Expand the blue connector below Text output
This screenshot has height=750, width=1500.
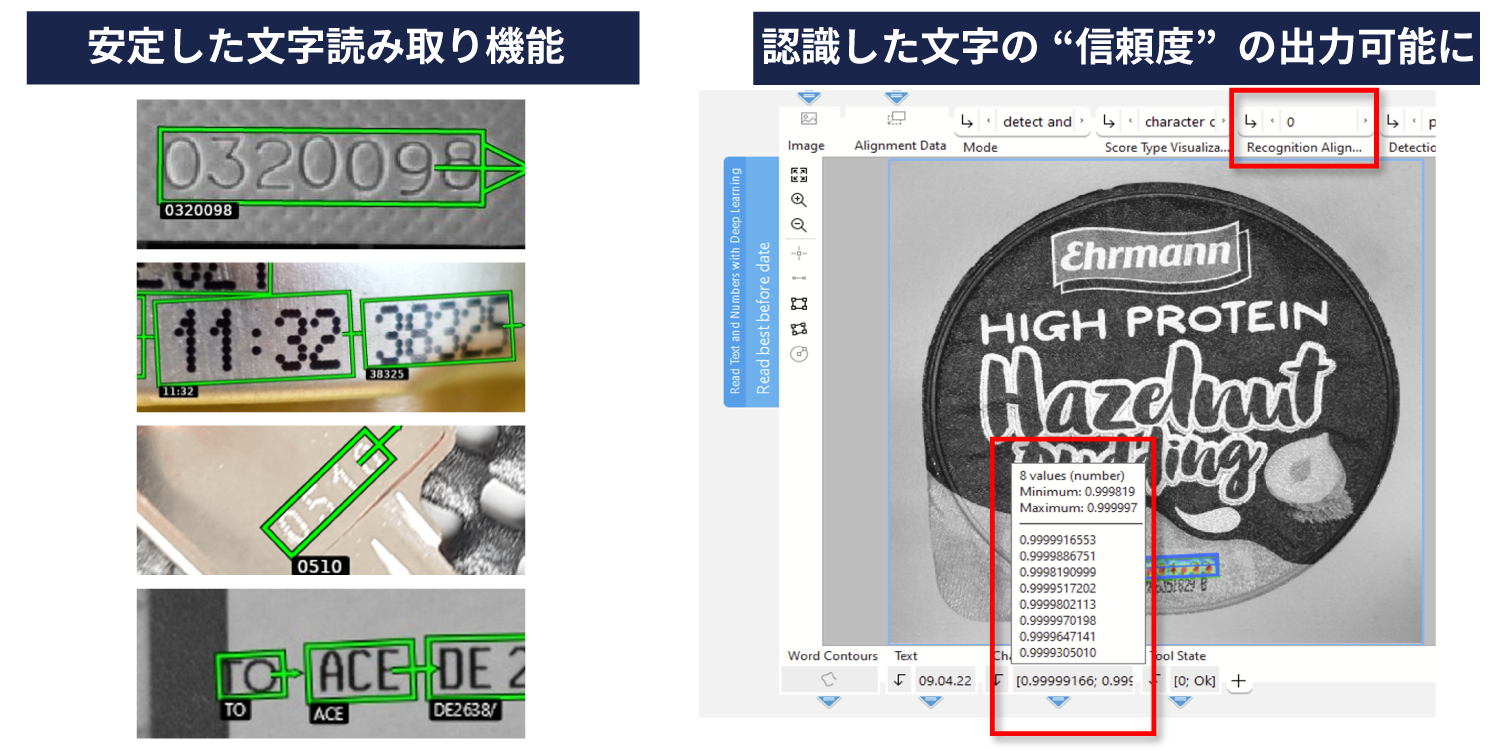coord(931,702)
